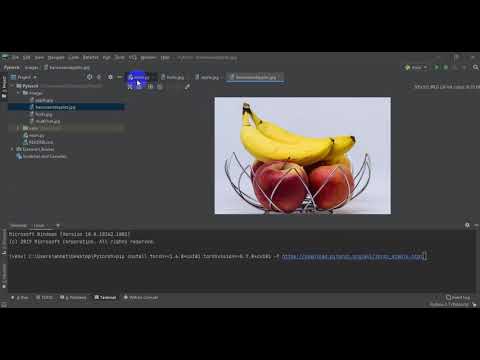Click the download.pytorch.org URL in terminal
The height and width of the screenshot is (360, 480).
tap(353, 256)
